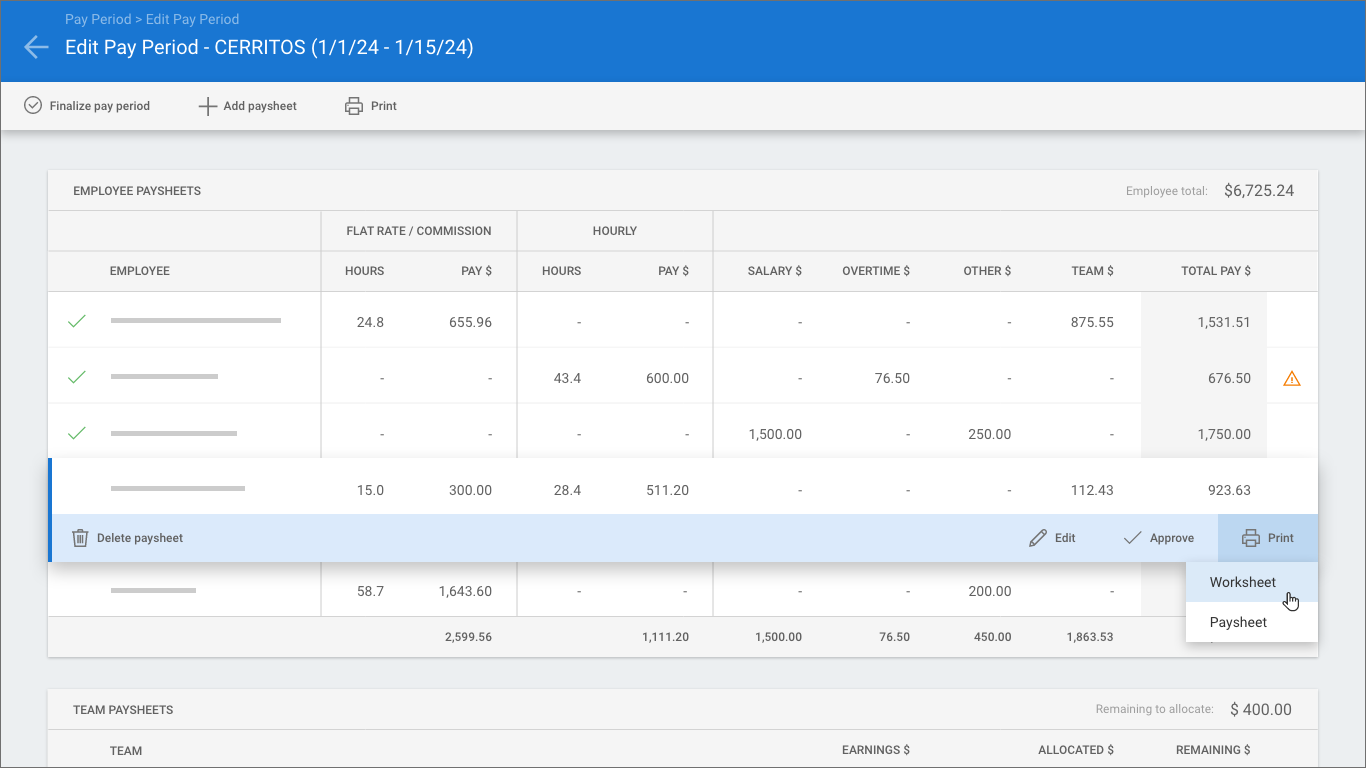Image resolution: width=1366 pixels, height=768 pixels.
Task: Click the 1,863.53 team totals cell
Action: (1089, 637)
